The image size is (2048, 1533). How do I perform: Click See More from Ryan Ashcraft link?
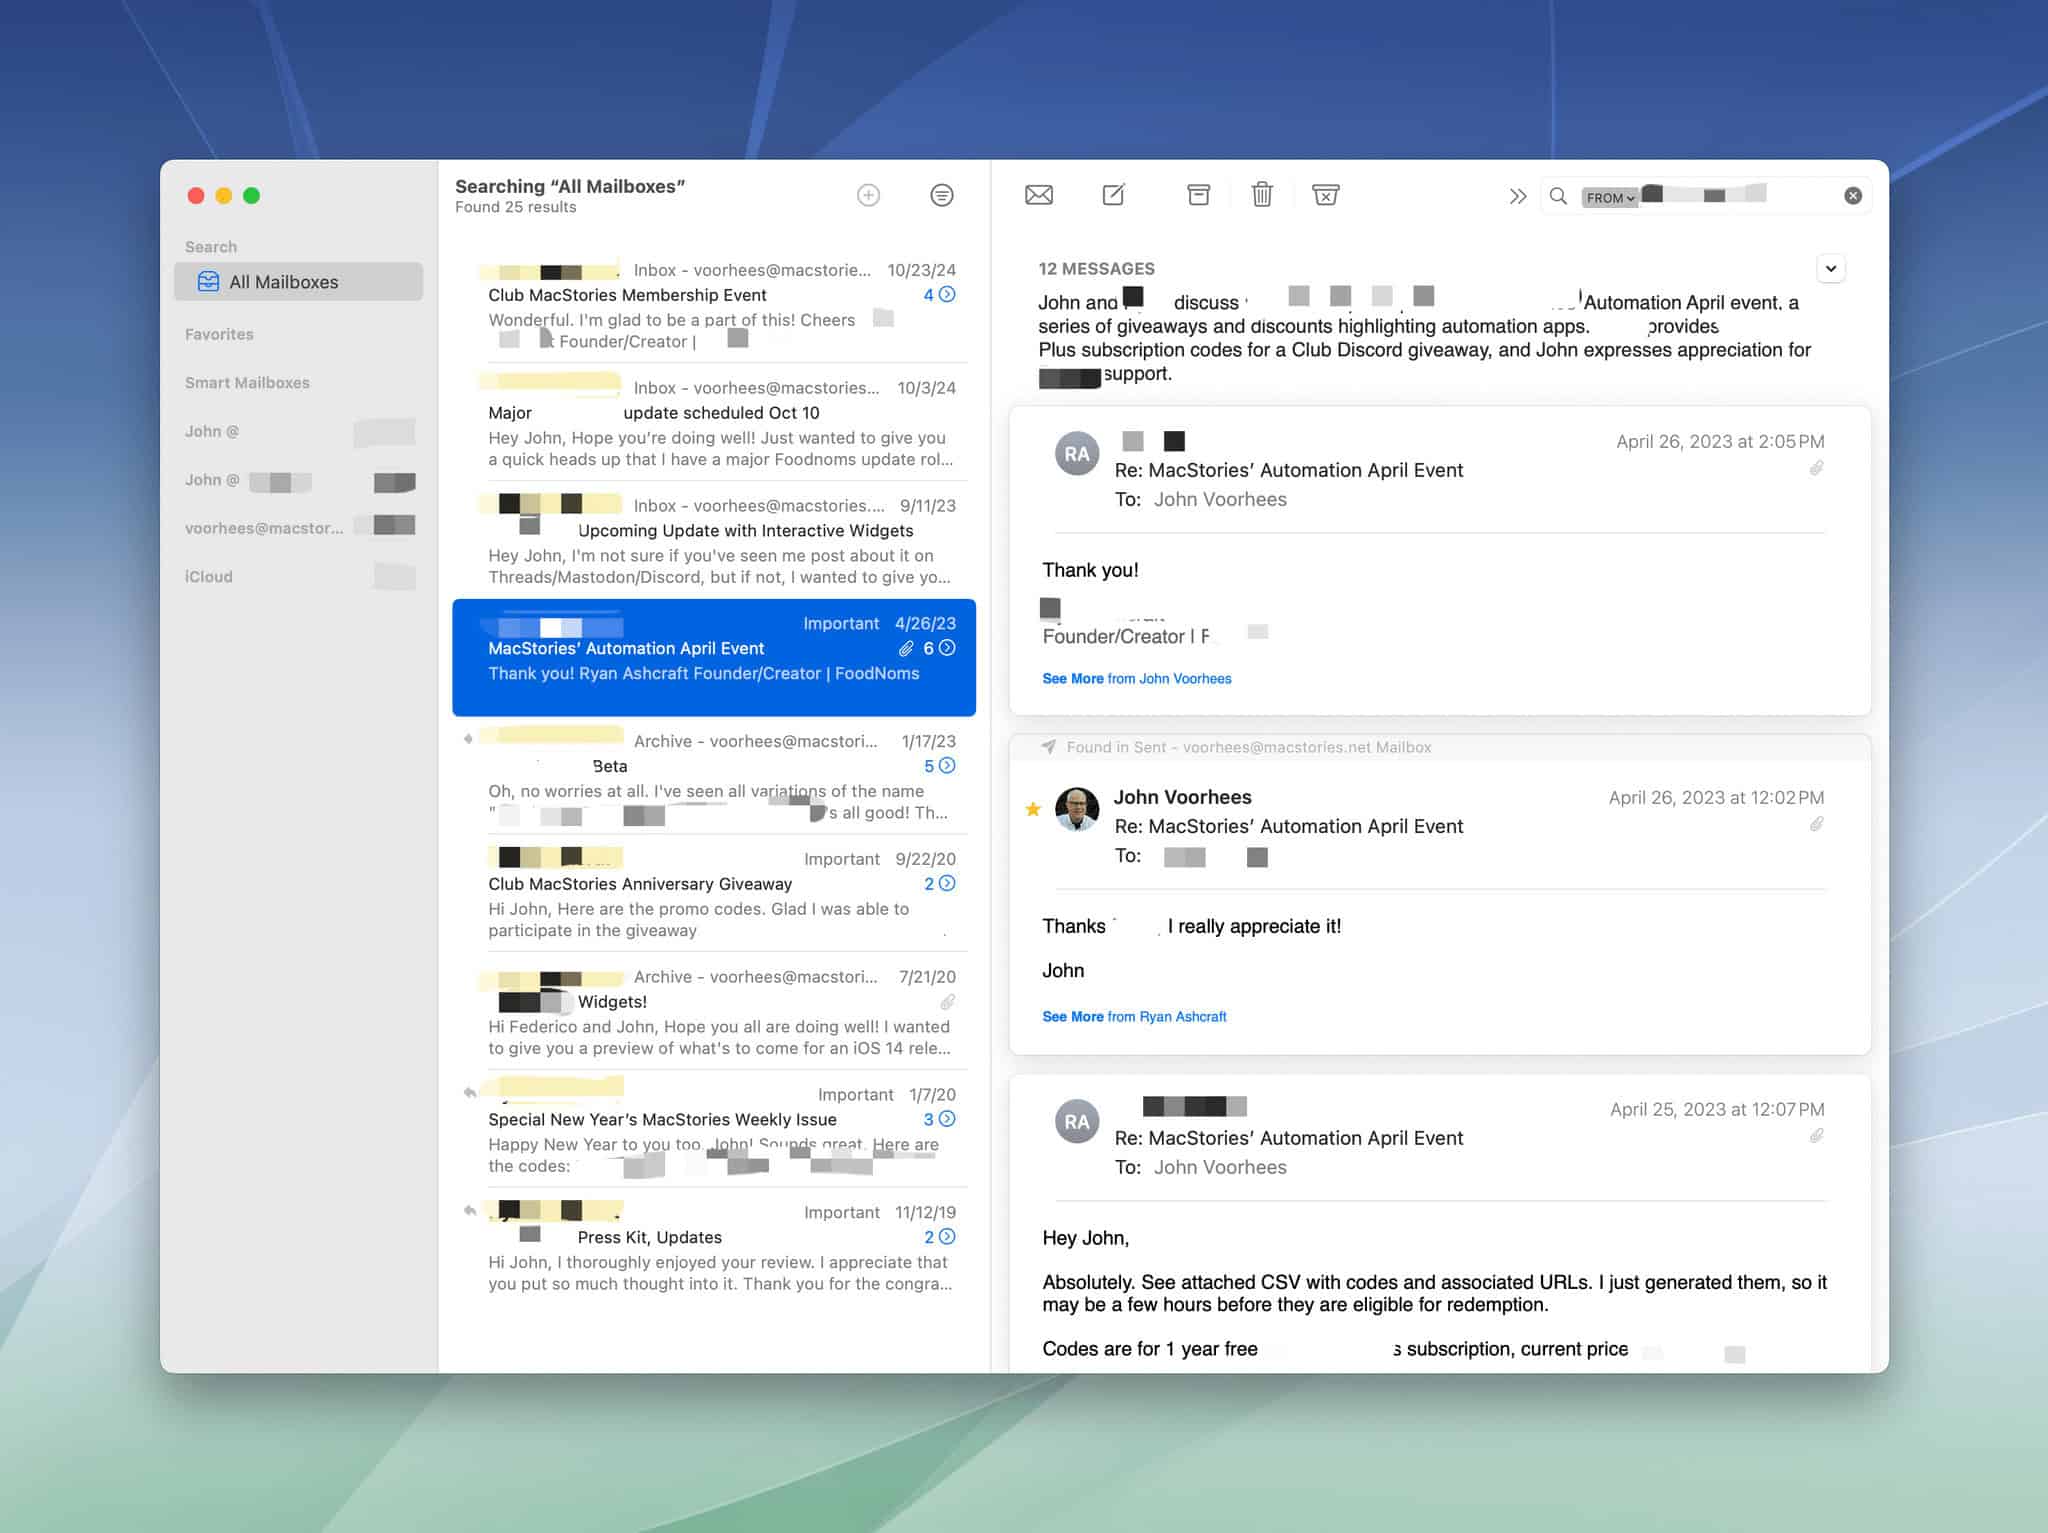coord(1134,1017)
